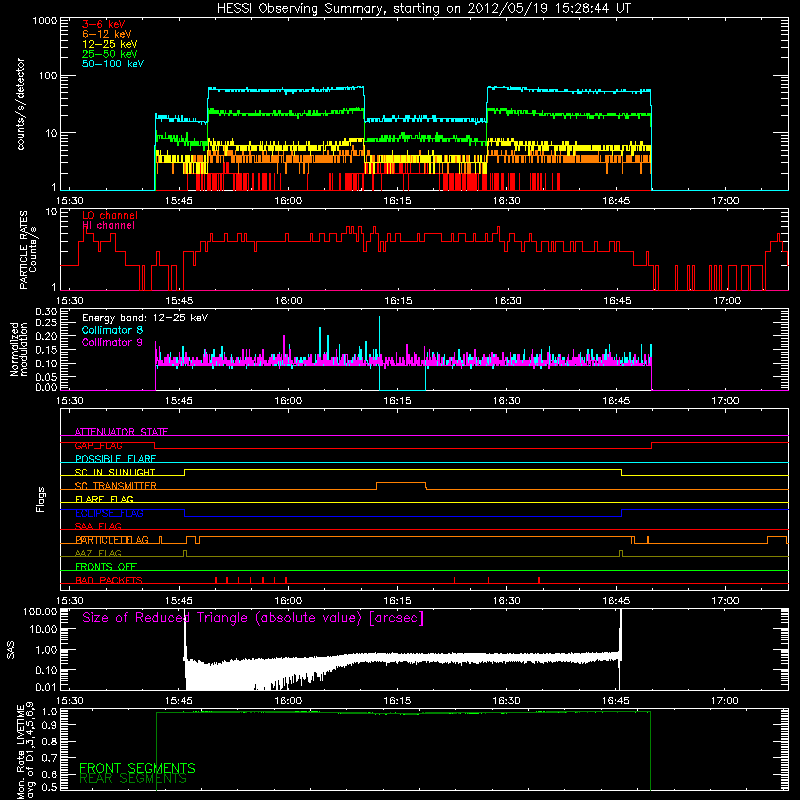800x800 pixels.
Task: Select the Collimator 8 legend label
Action: click(x=112, y=330)
